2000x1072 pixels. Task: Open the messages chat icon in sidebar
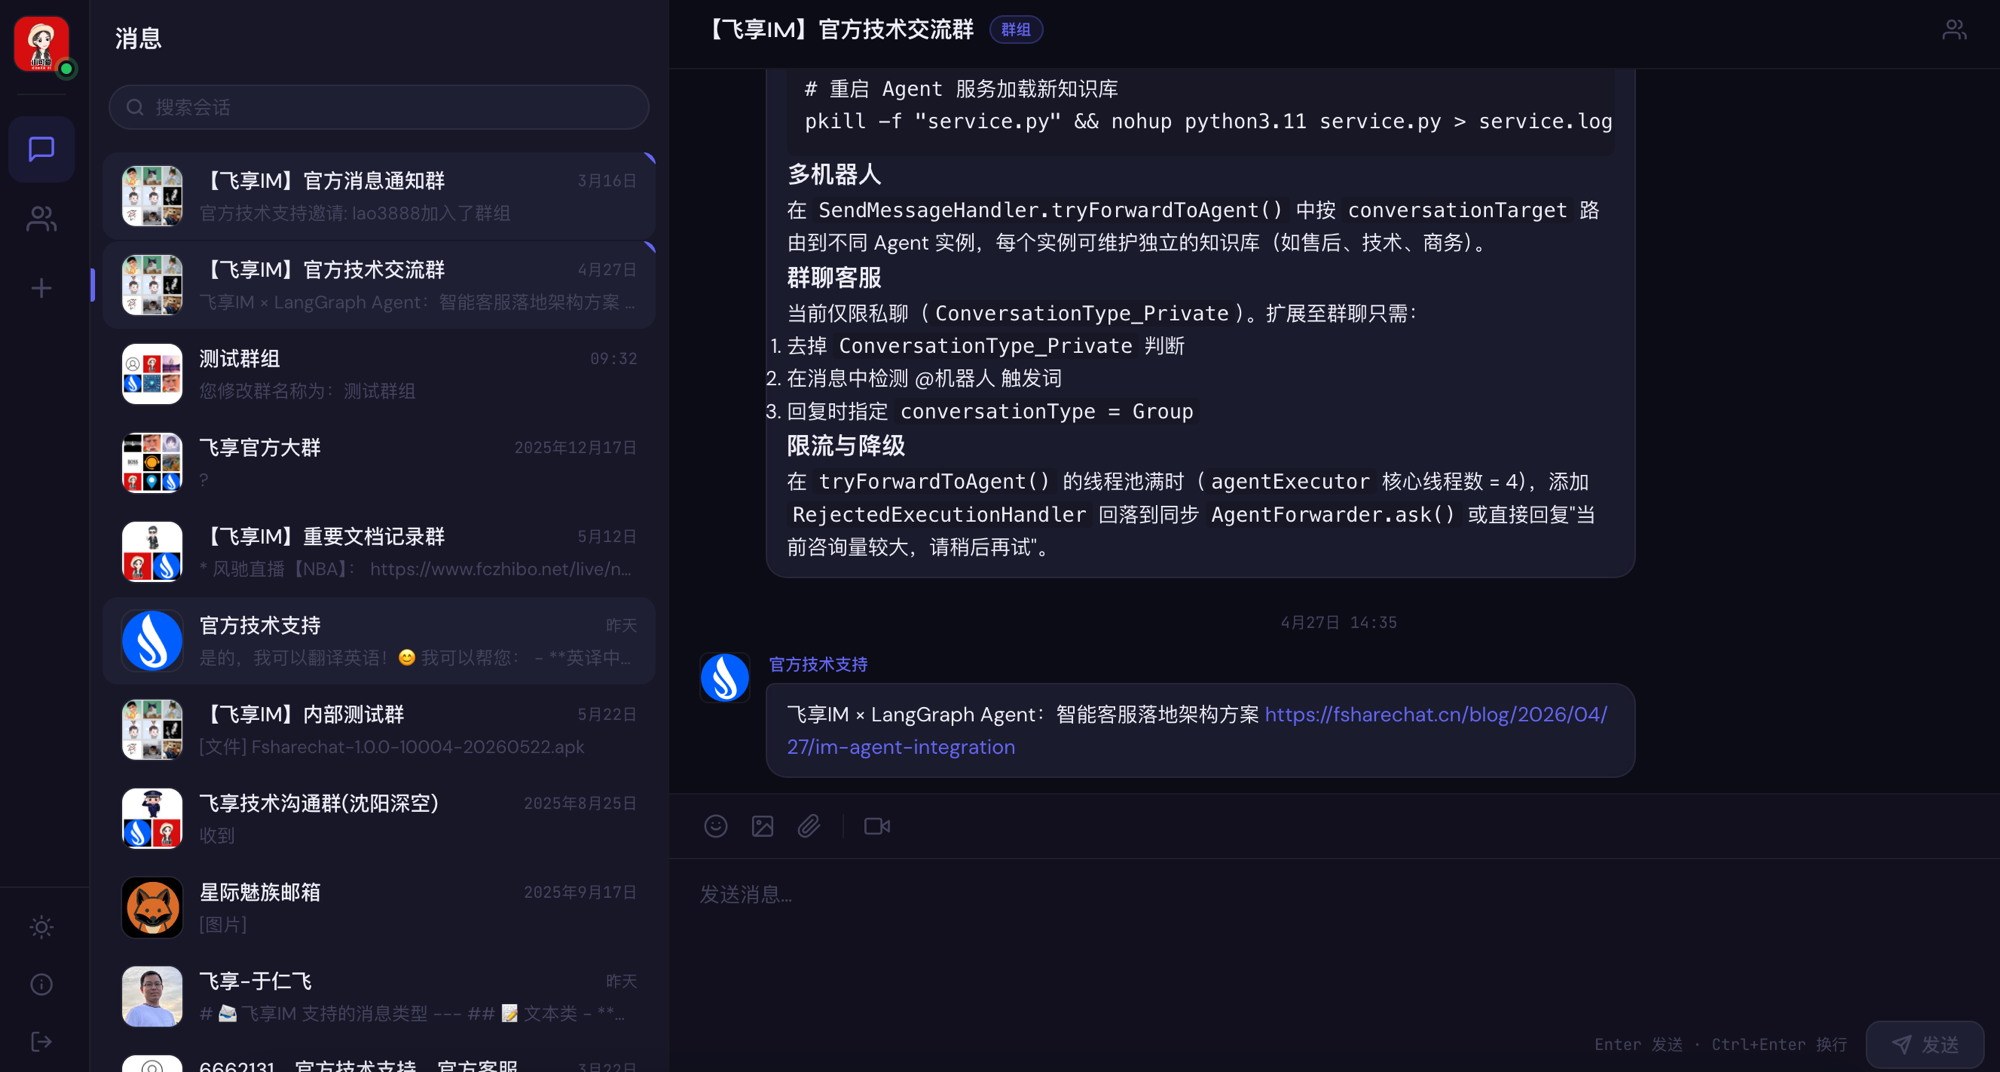(41, 149)
